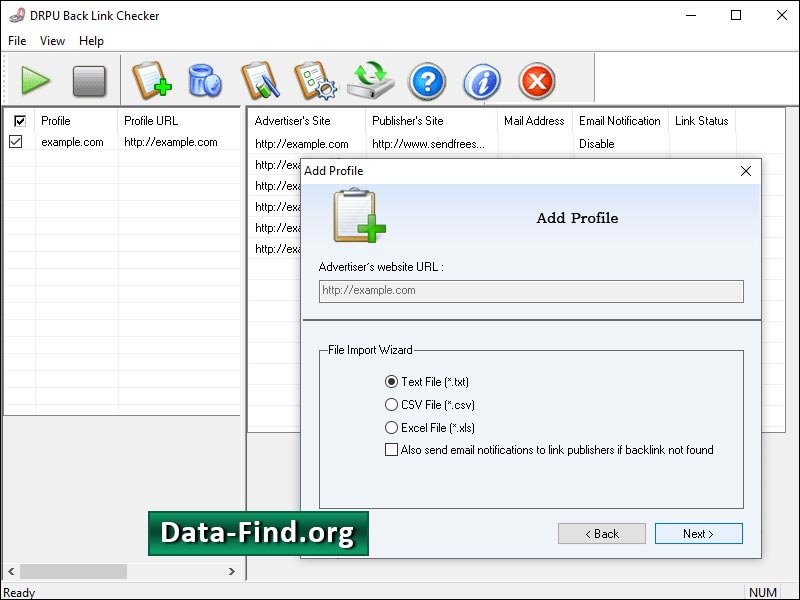This screenshot has height=600, width=800.
Task: Select the database check toolbar icon
Action: click(x=205, y=81)
